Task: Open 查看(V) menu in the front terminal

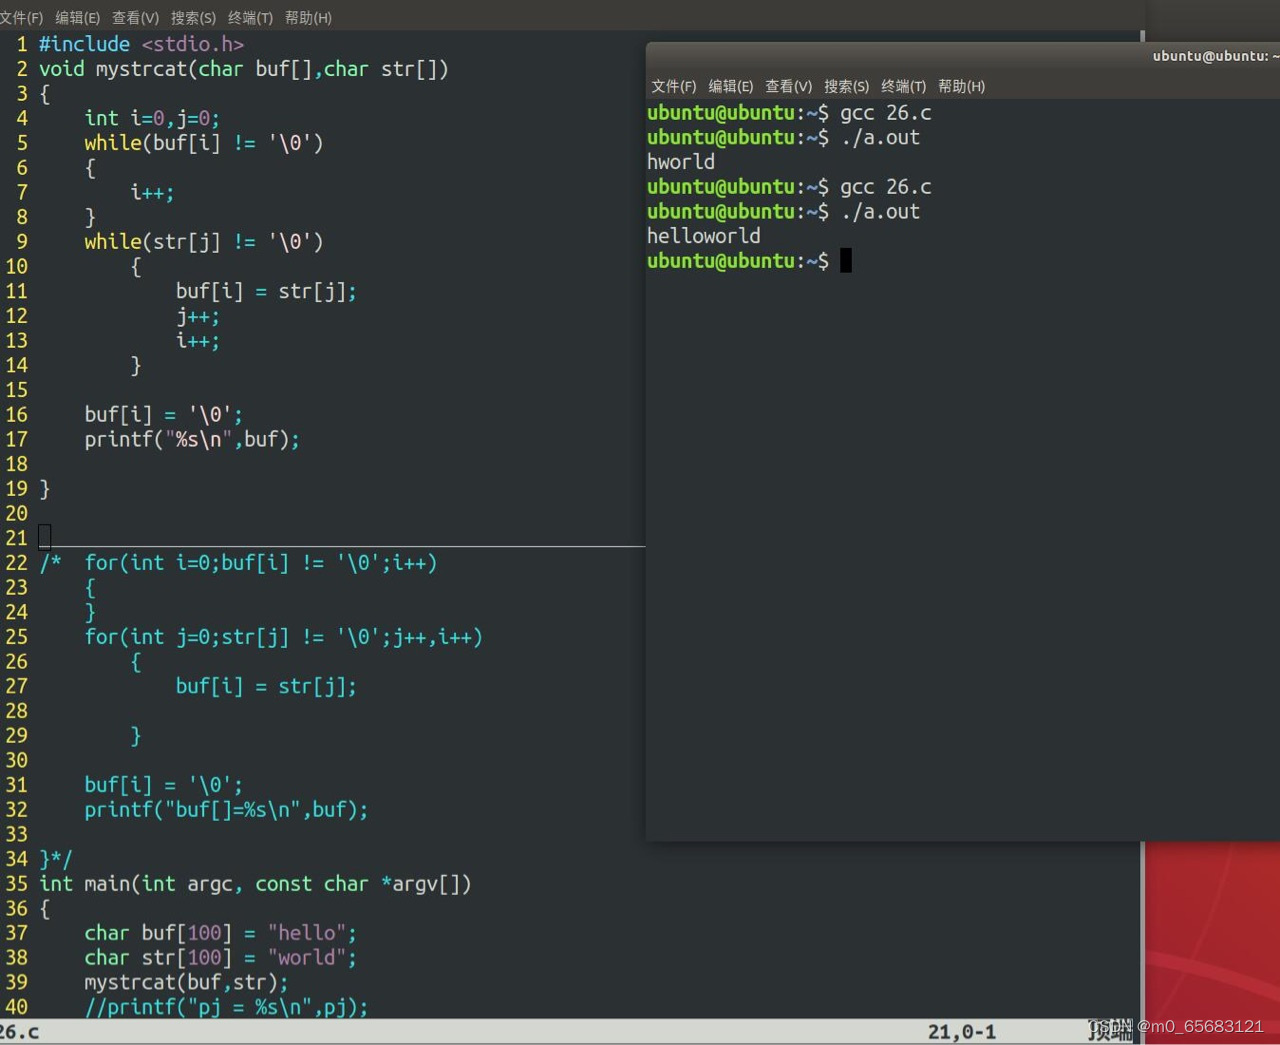Action: 788,86
